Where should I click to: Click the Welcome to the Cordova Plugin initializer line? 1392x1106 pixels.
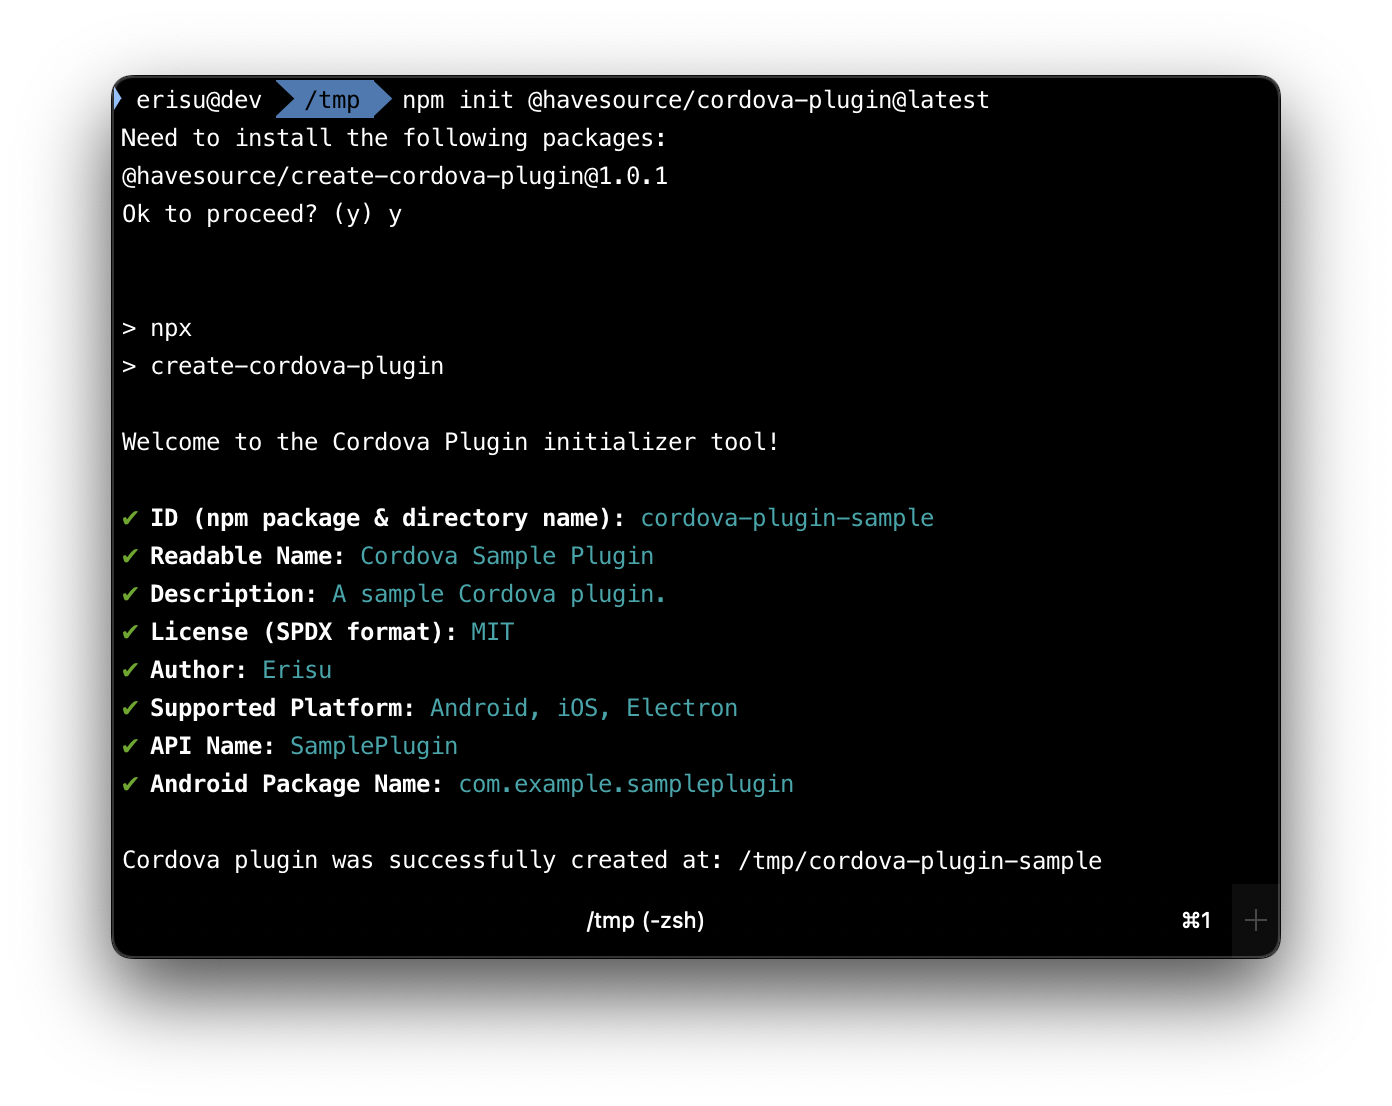pyautogui.click(x=450, y=442)
